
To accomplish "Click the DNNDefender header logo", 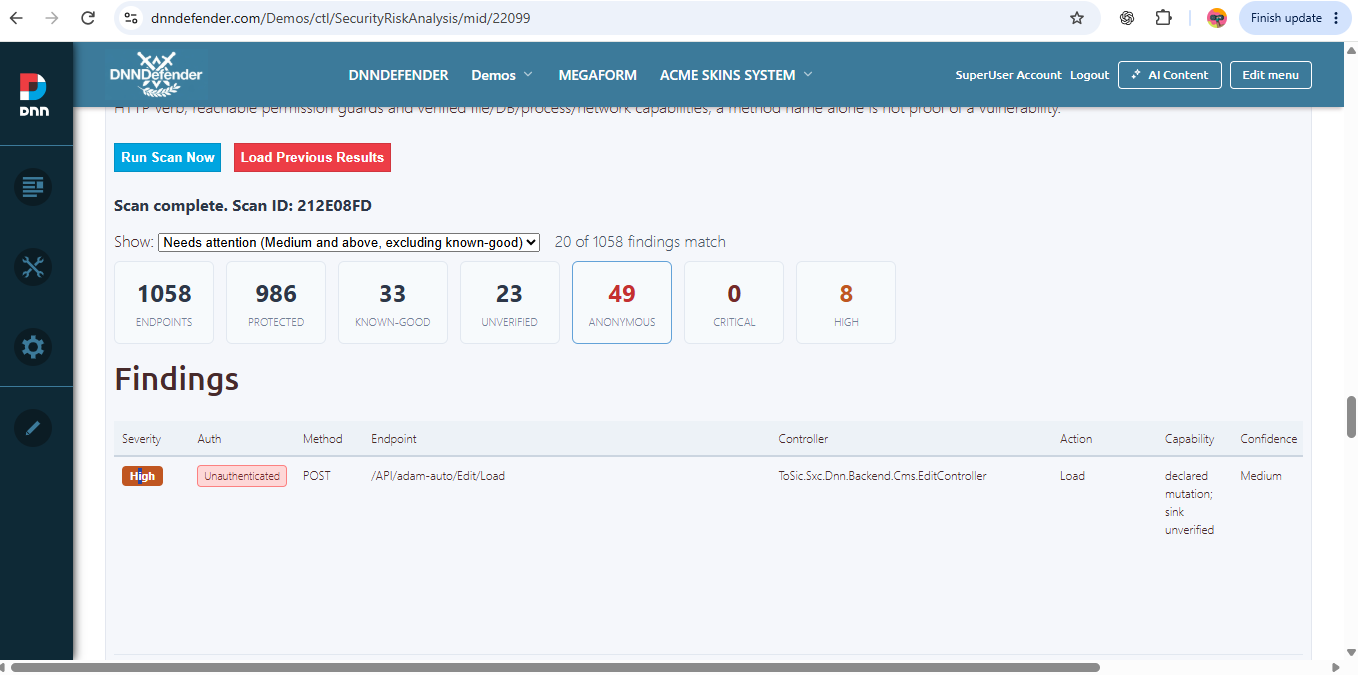I will point(156,74).
